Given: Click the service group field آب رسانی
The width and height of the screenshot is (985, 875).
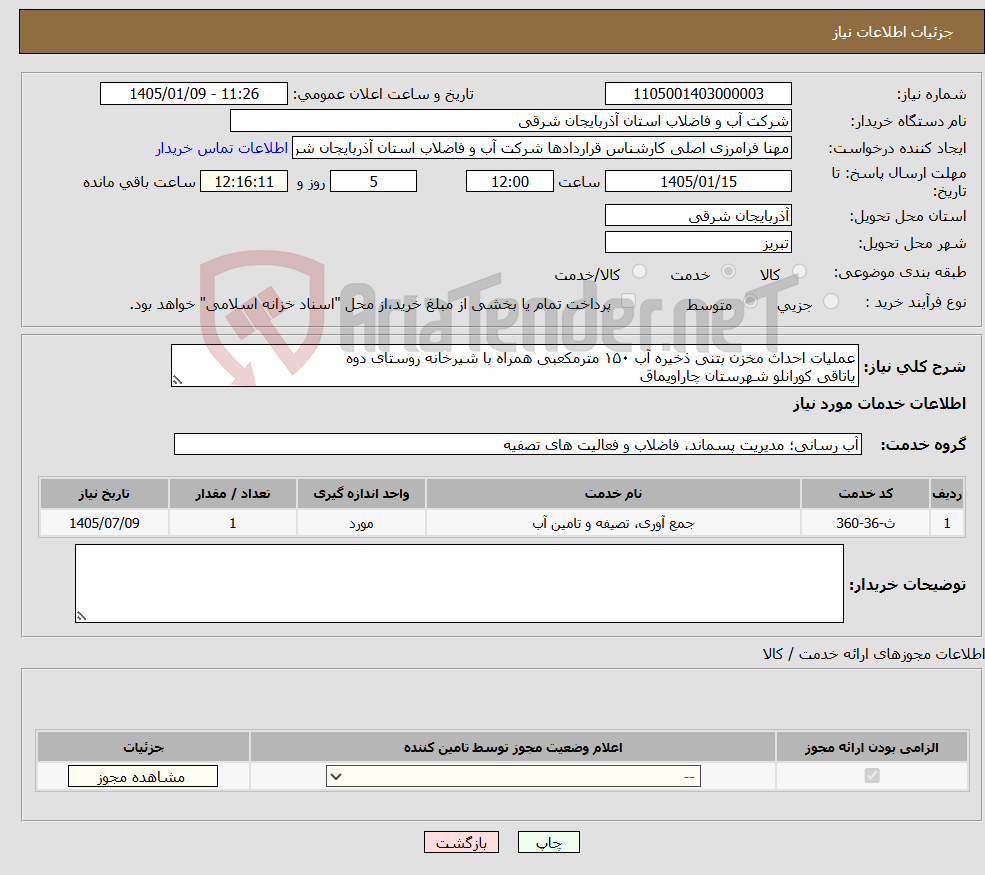Looking at the screenshot, I should (518, 445).
